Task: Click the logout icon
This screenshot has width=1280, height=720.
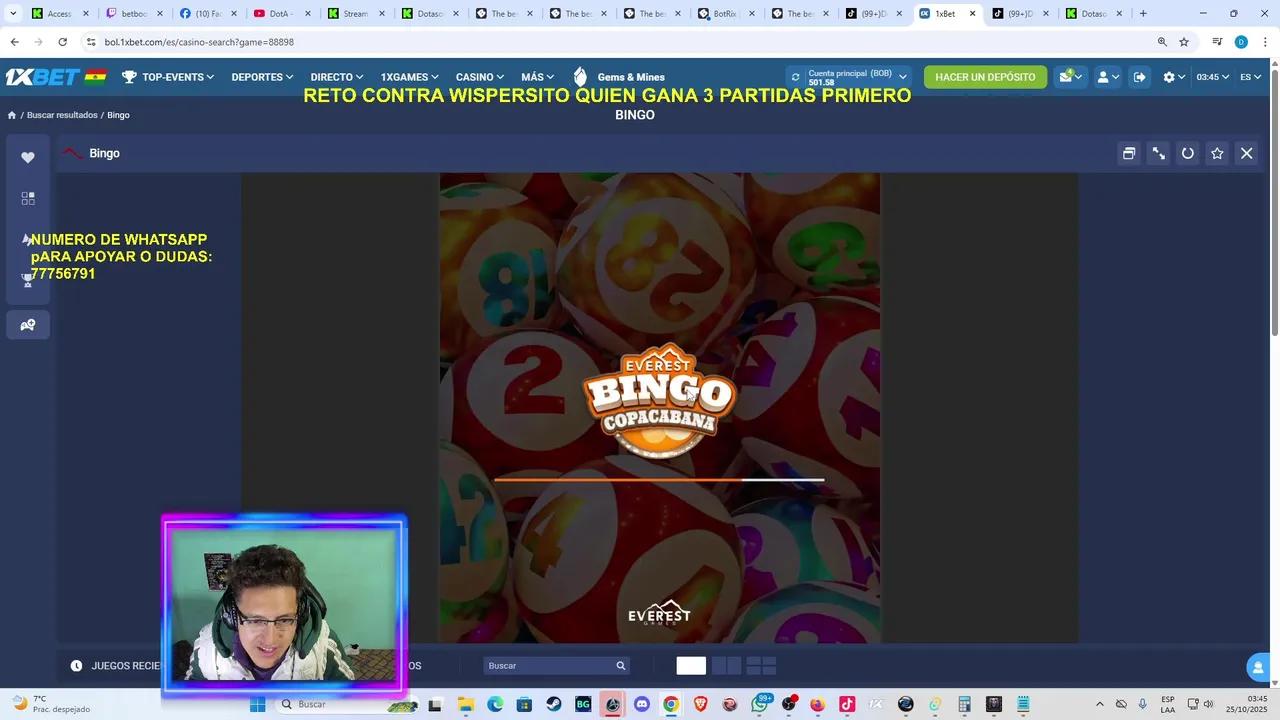Action: pos(1139,77)
